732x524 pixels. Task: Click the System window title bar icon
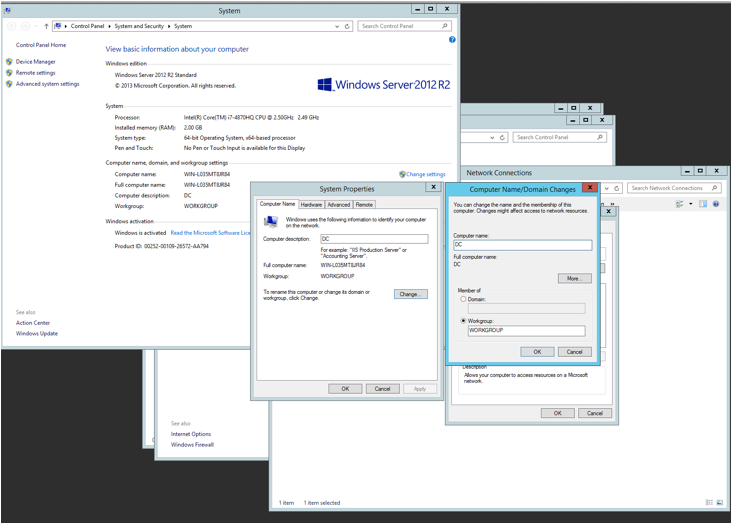(x=7, y=10)
